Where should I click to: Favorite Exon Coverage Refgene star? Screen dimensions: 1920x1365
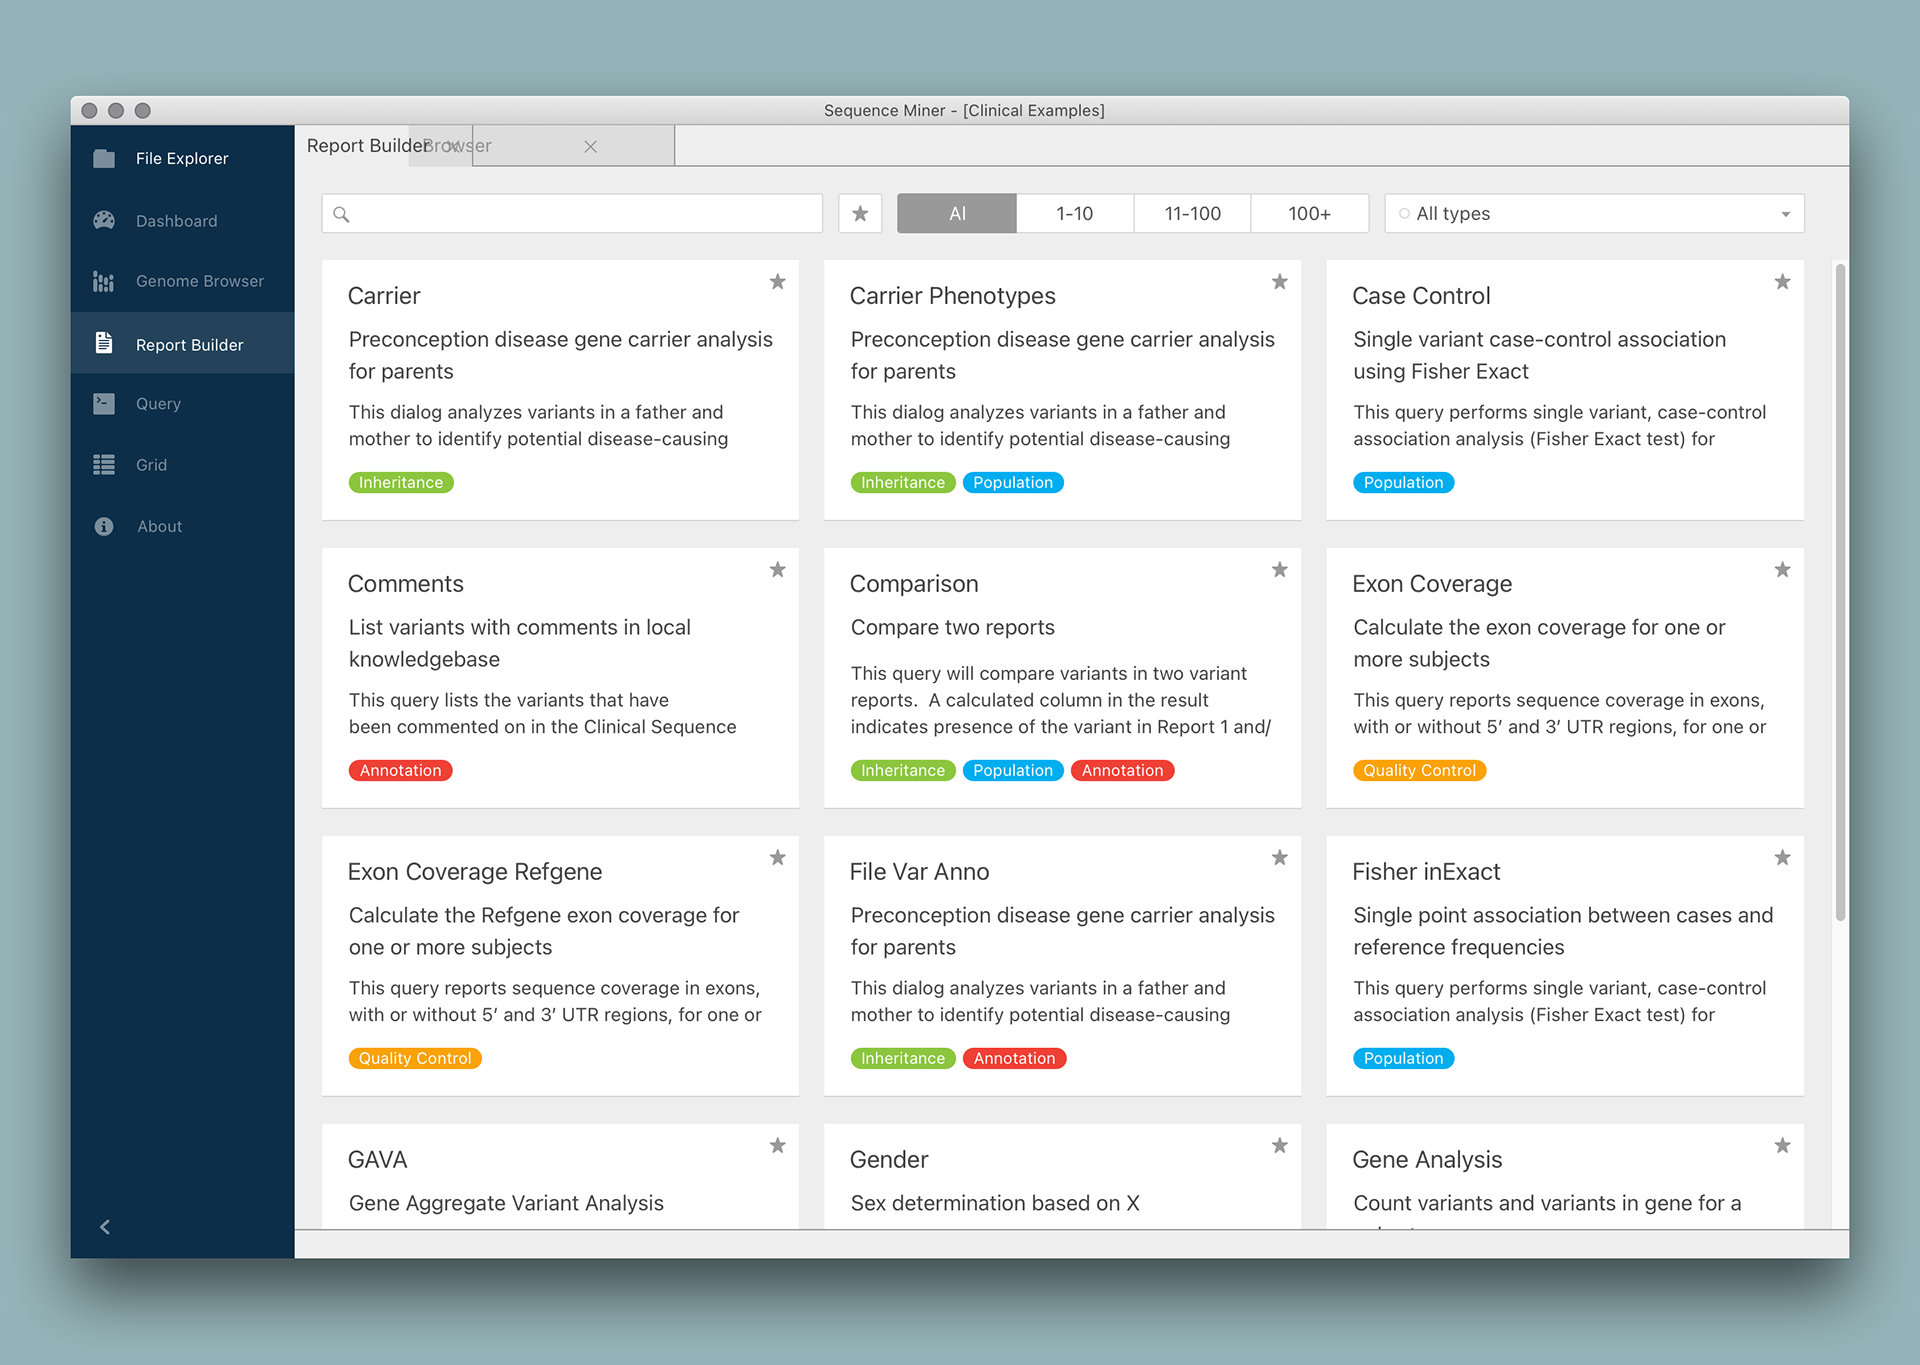tap(777, 858)
